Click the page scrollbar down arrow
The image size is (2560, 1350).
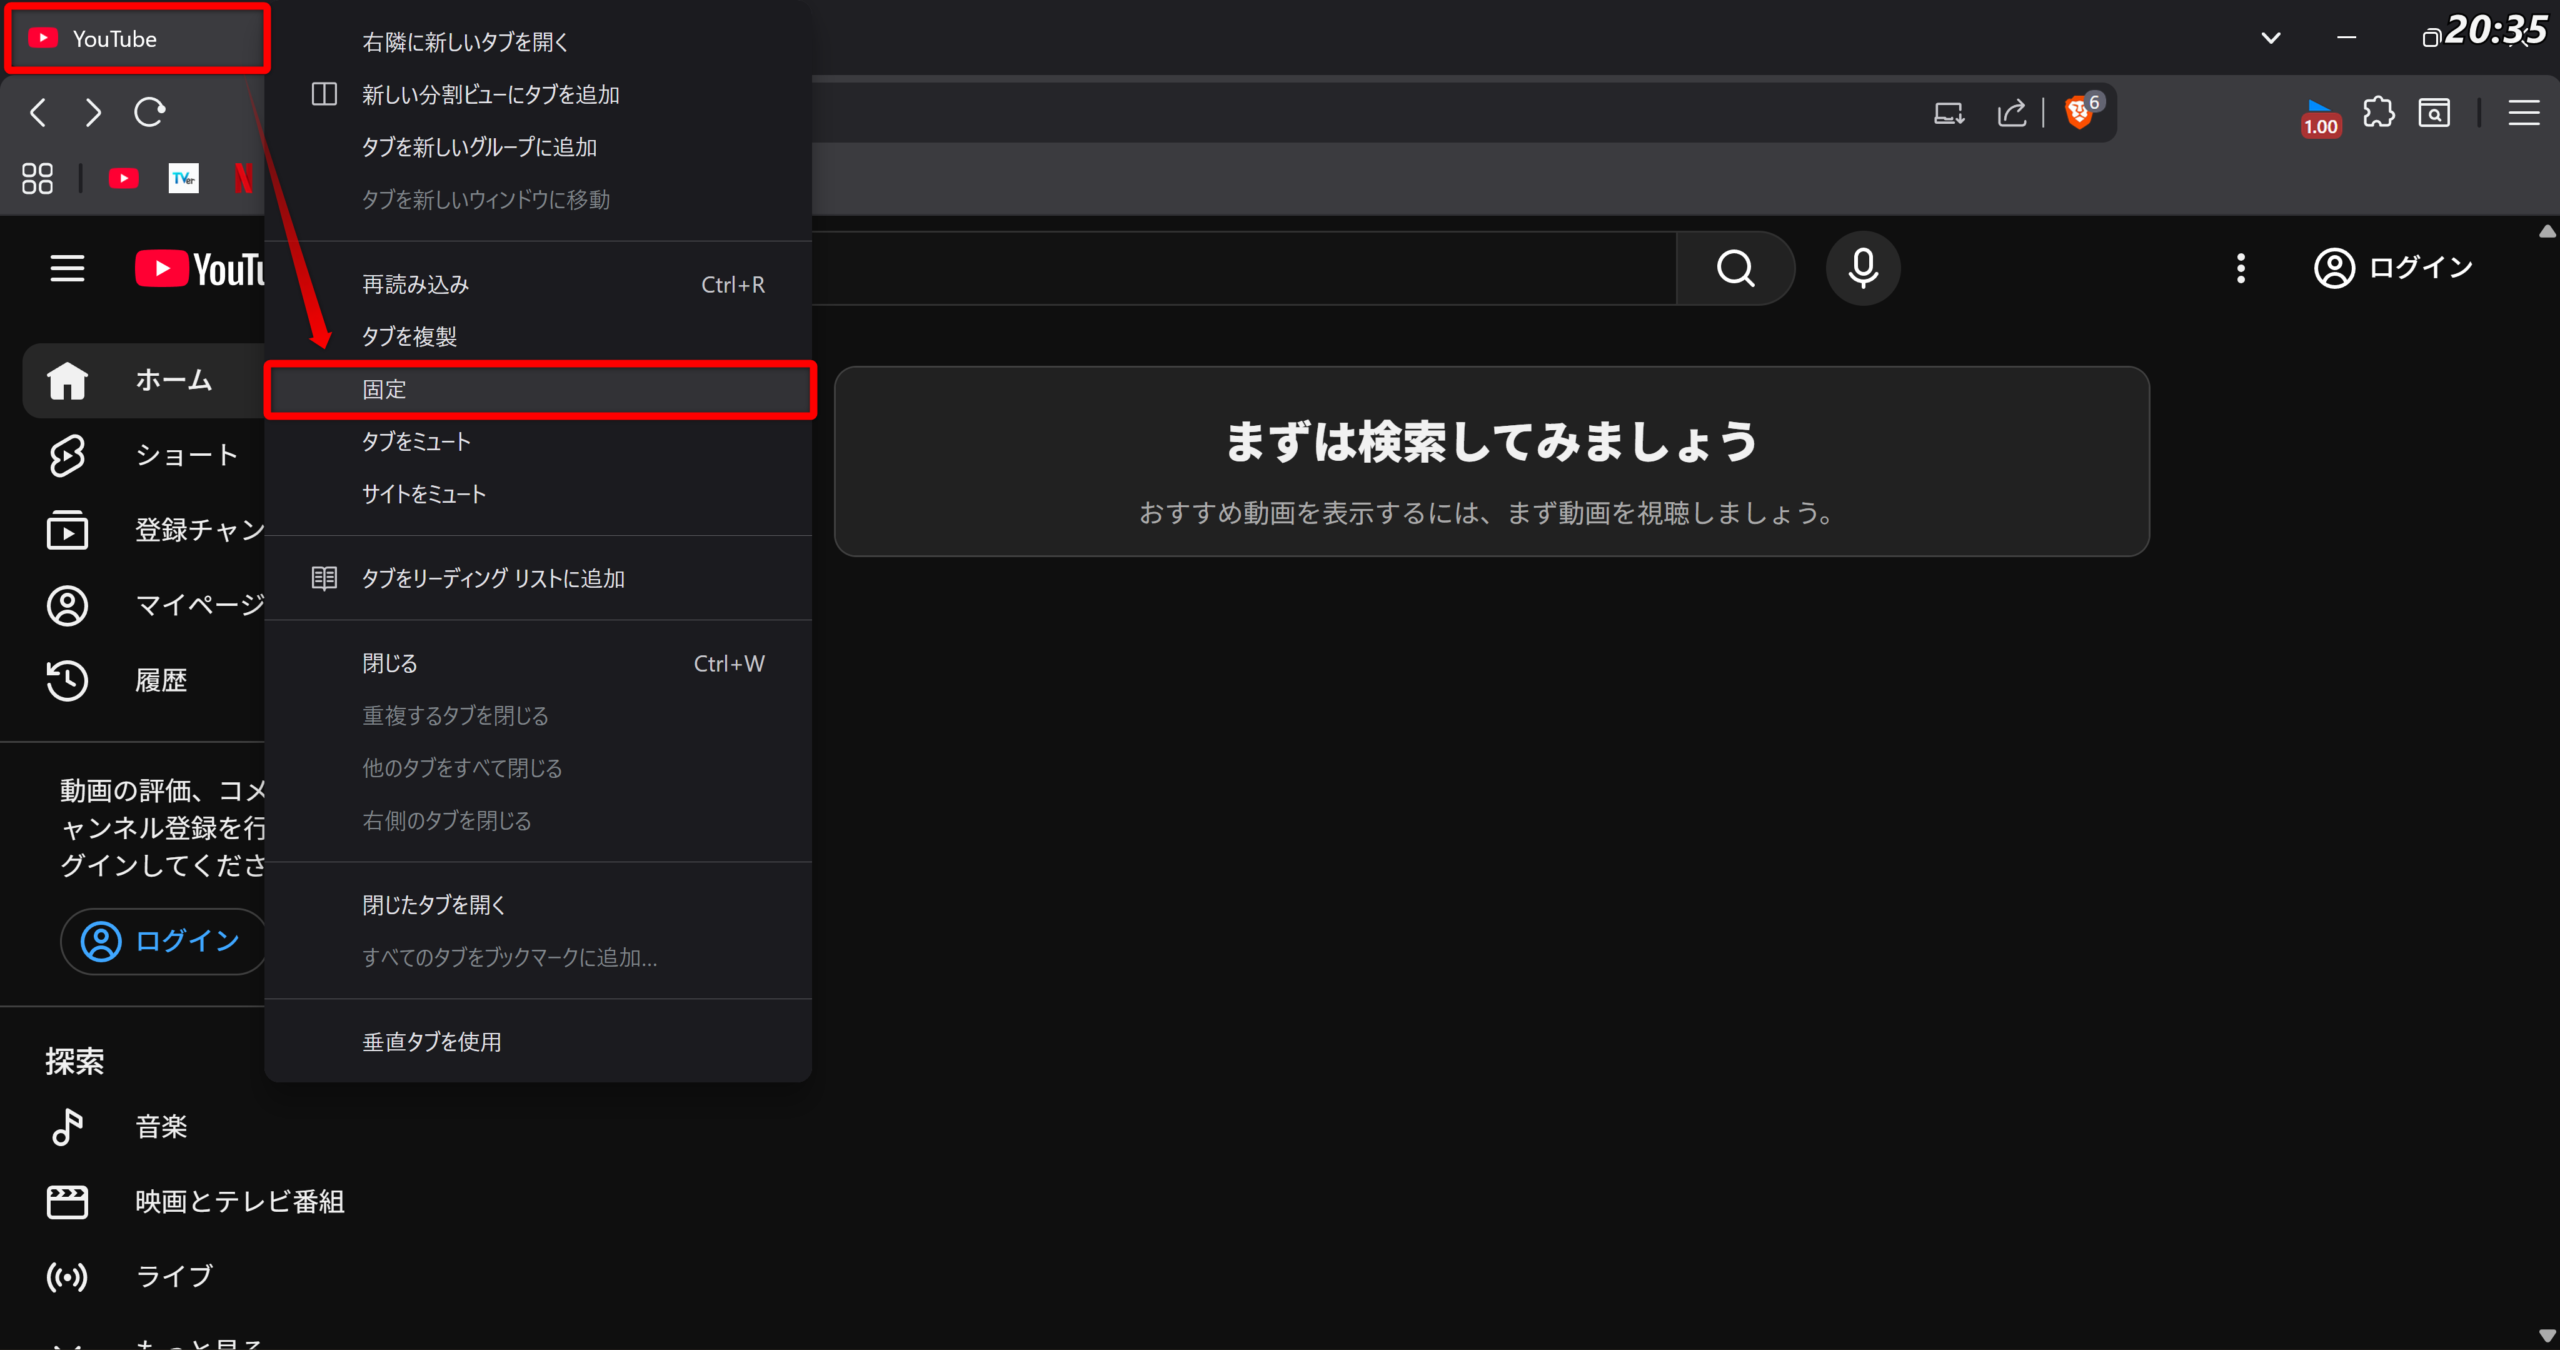point(2547,1336)
